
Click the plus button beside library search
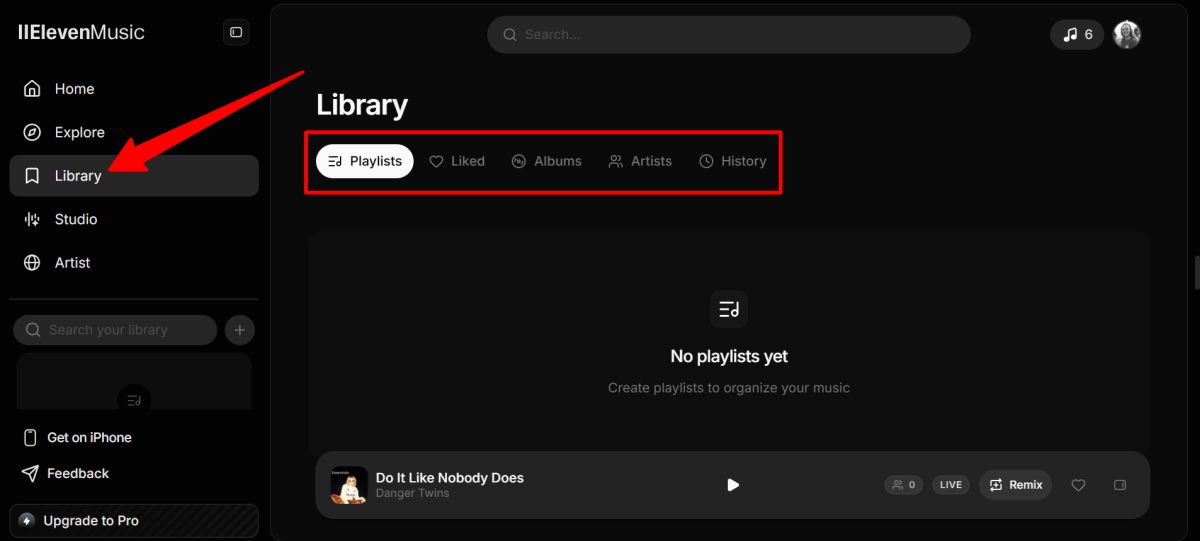(240, 330)
